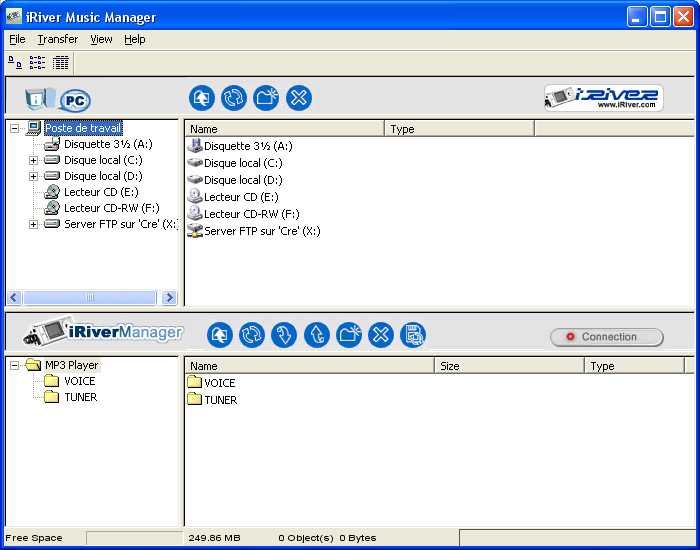The height and width of the screenshot is (550, 700).
Task: Select Disquette 3½ (A:) in the tree
Action: (x=108, y=144)
